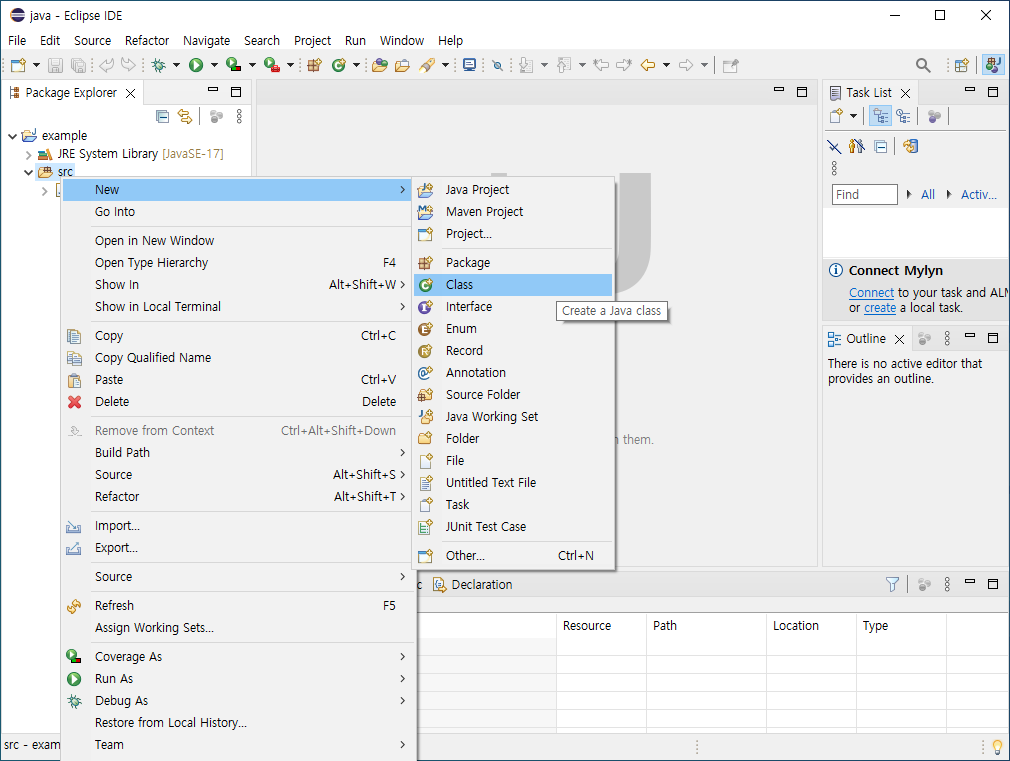Toggle Focus on Active Task in Package Explorer
This screenshot has height=761, width=1010.
[x=216, y=117]
